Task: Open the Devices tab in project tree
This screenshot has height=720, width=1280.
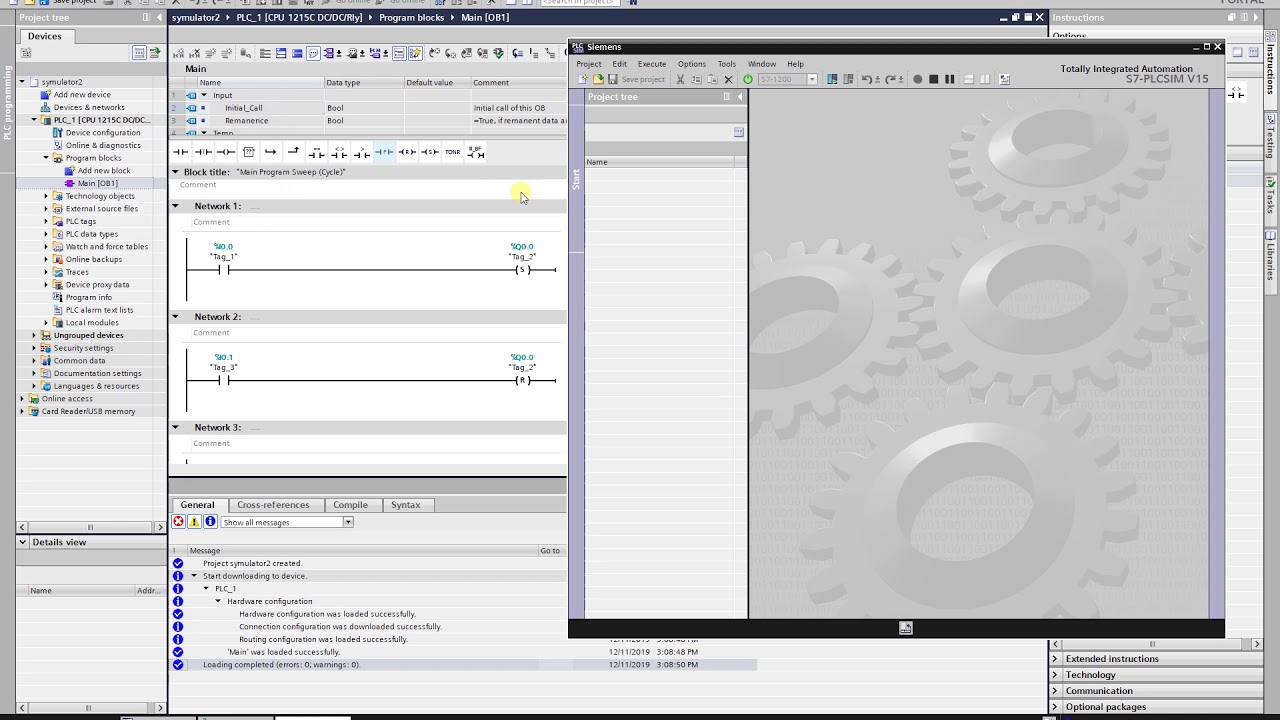Action: [44, 36]
